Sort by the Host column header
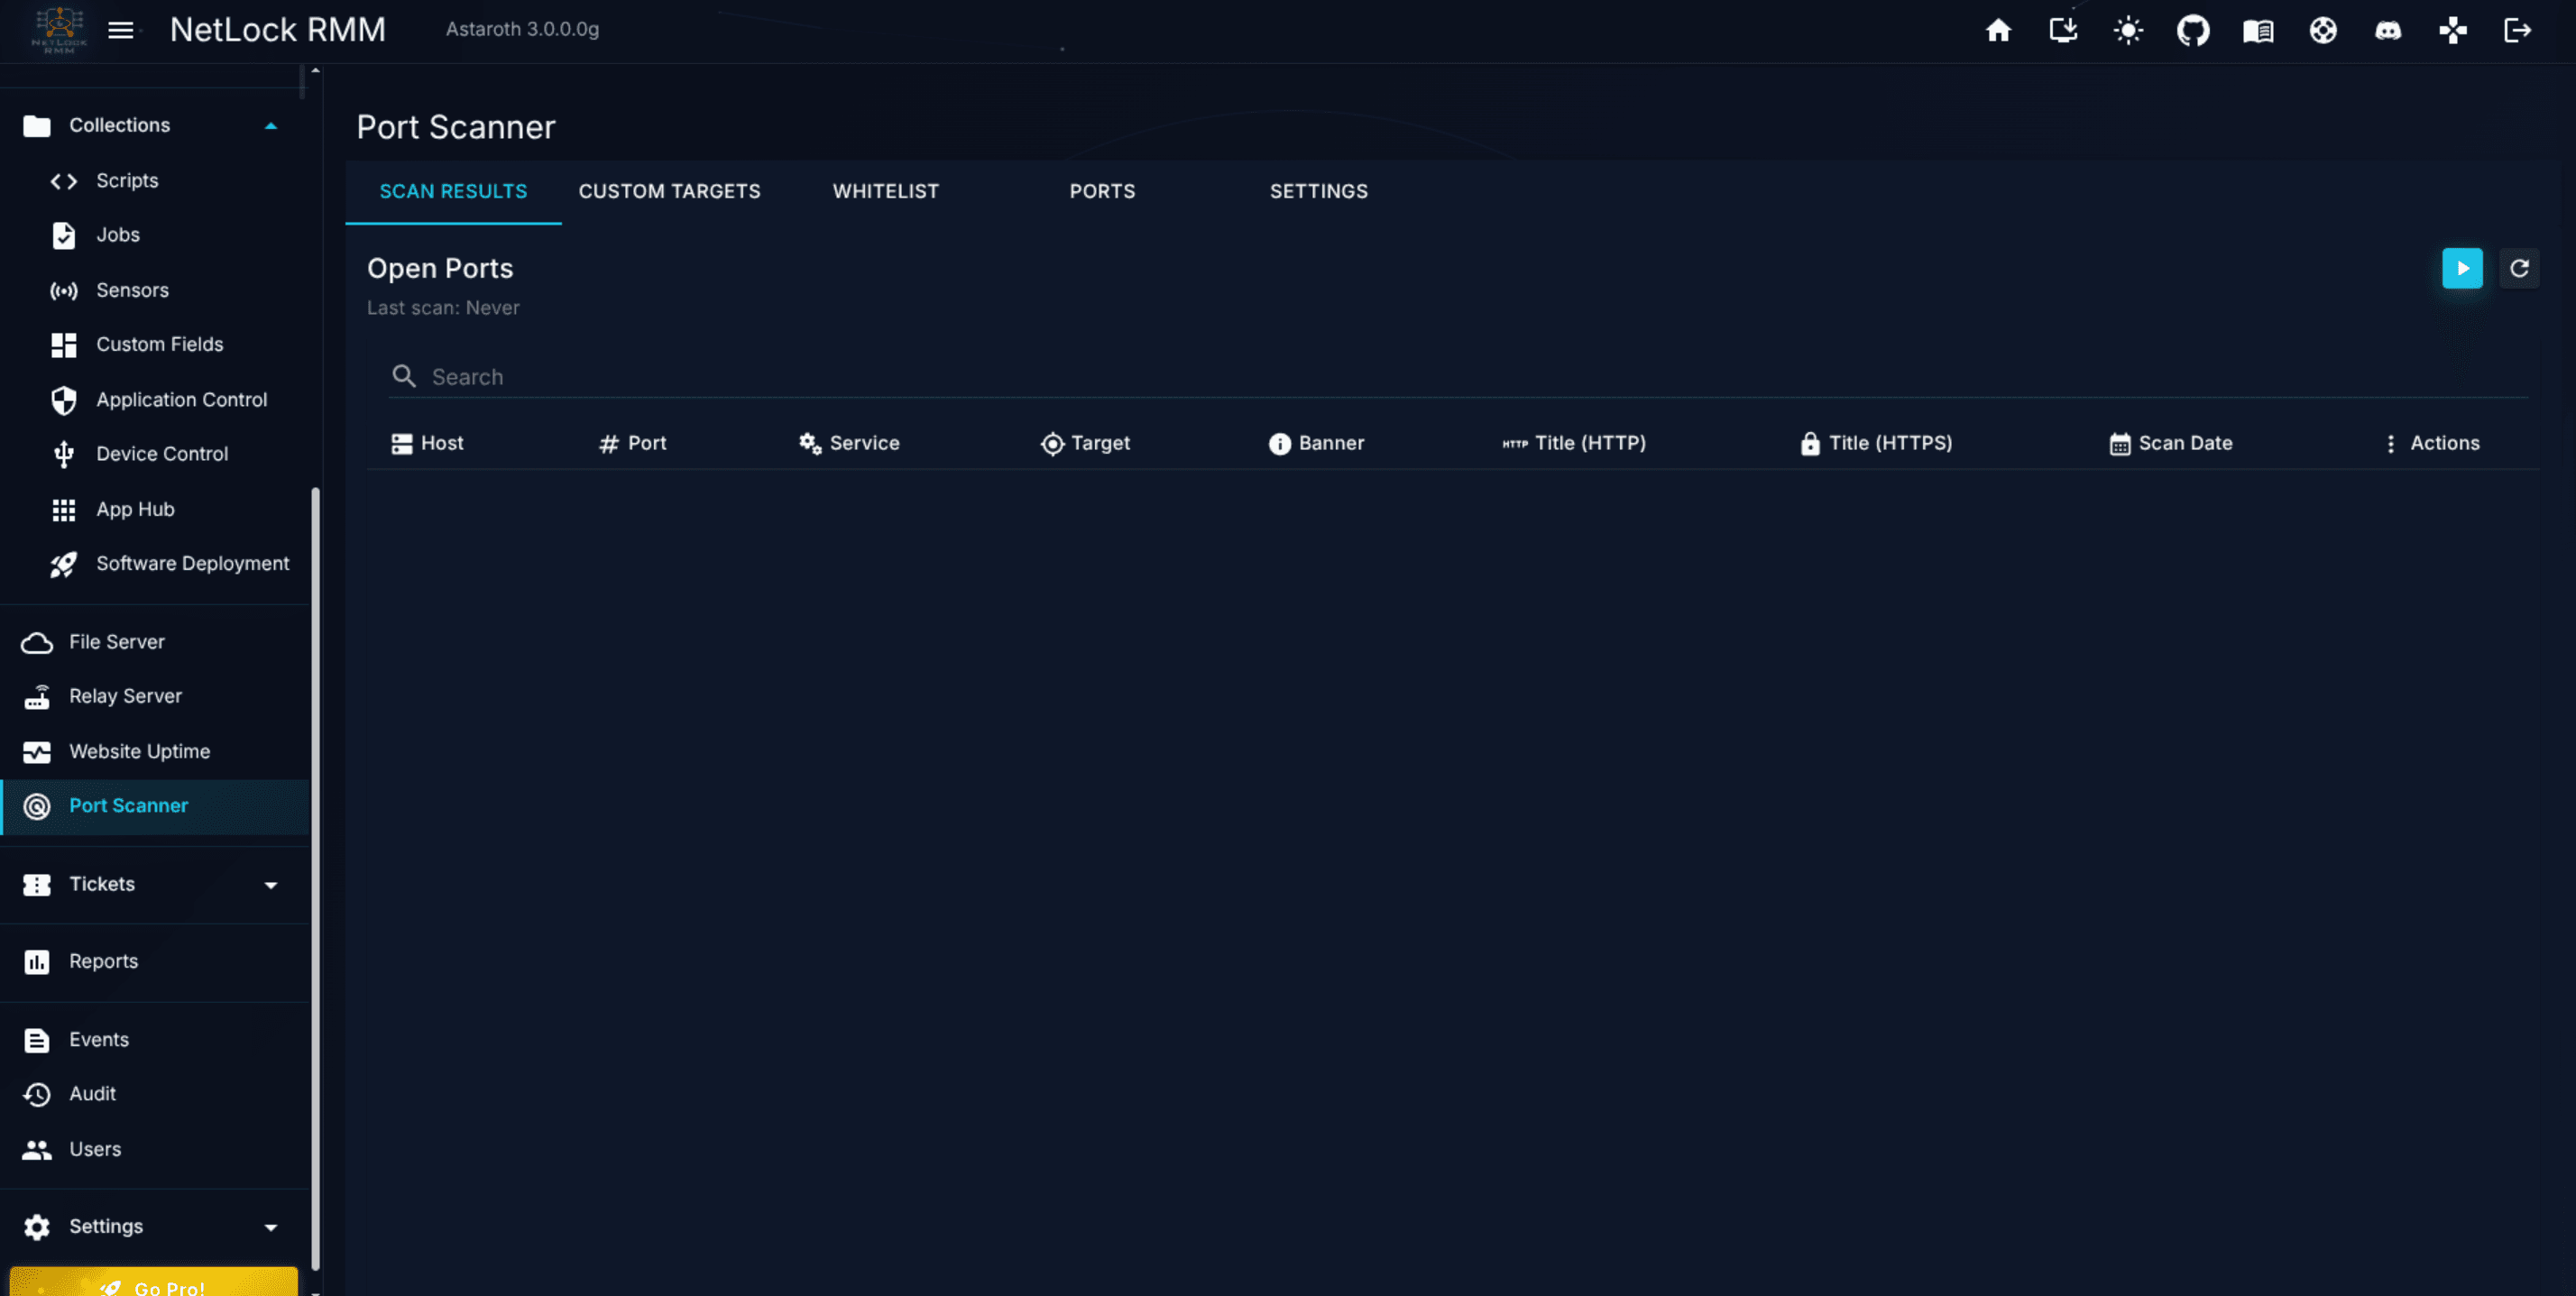This screenshot has width=2576, height=1296. coord(428,443)
